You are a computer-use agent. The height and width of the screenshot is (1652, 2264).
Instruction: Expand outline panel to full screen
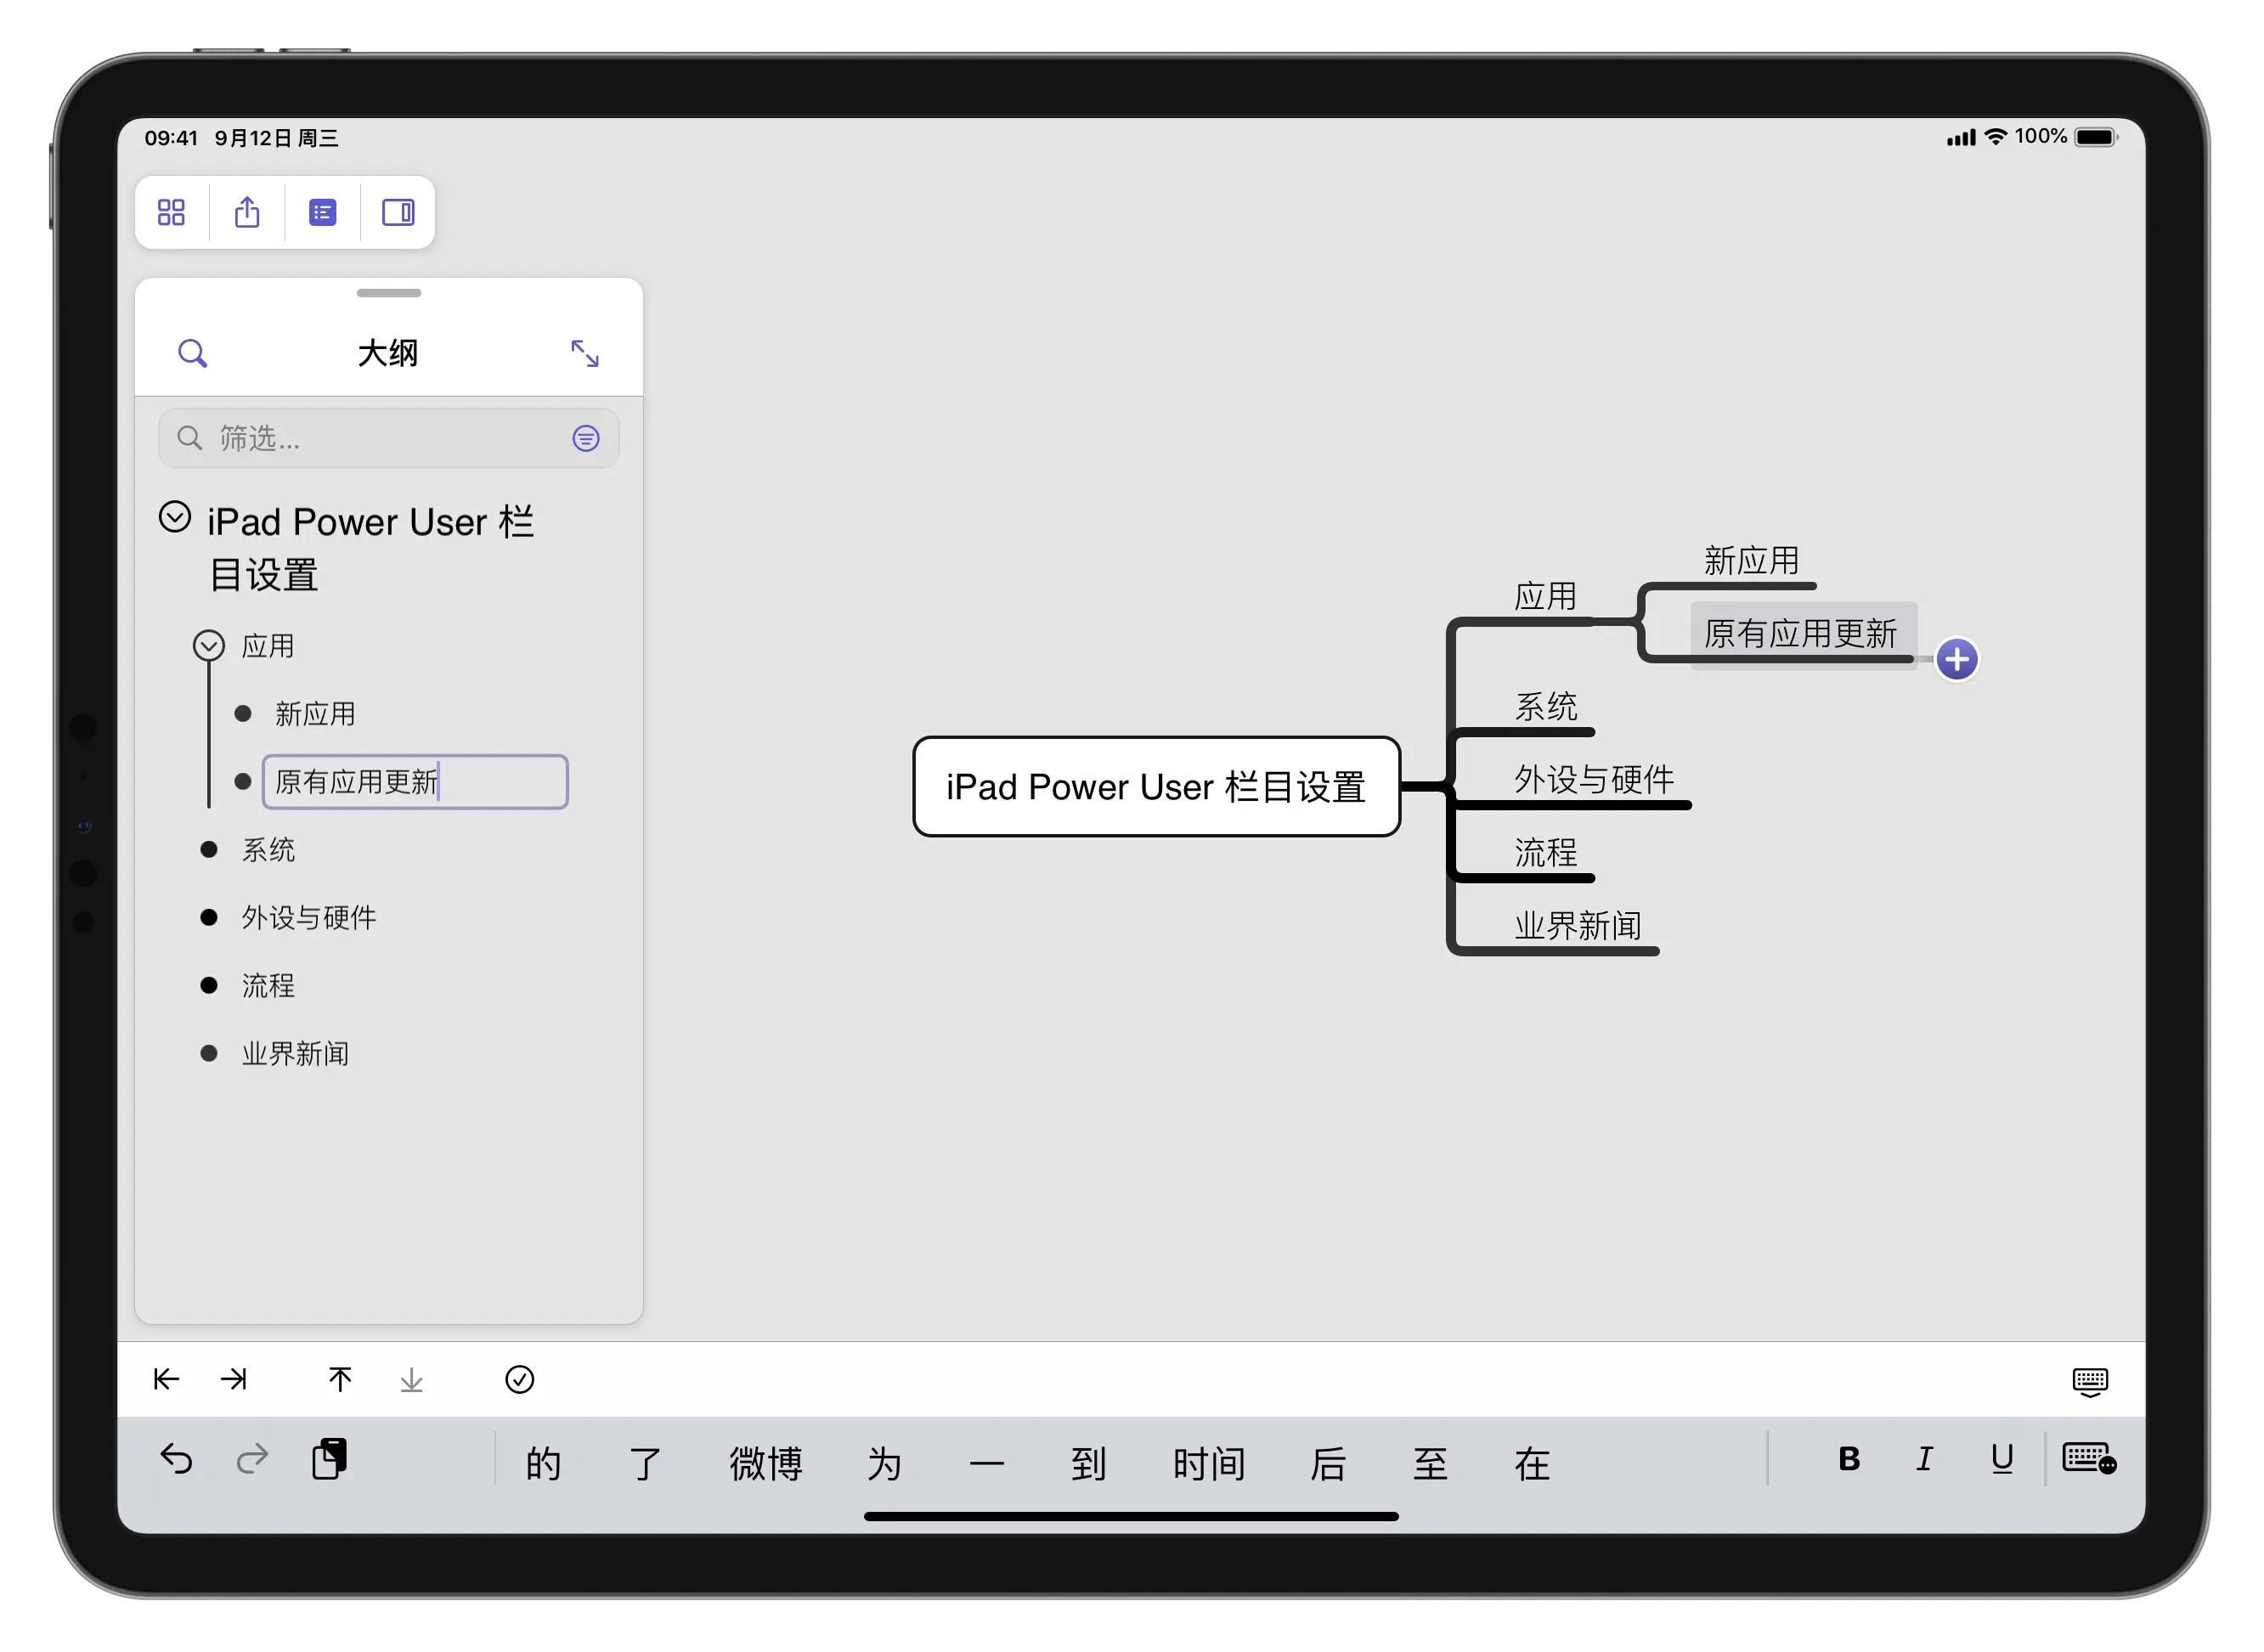[585, 353]
